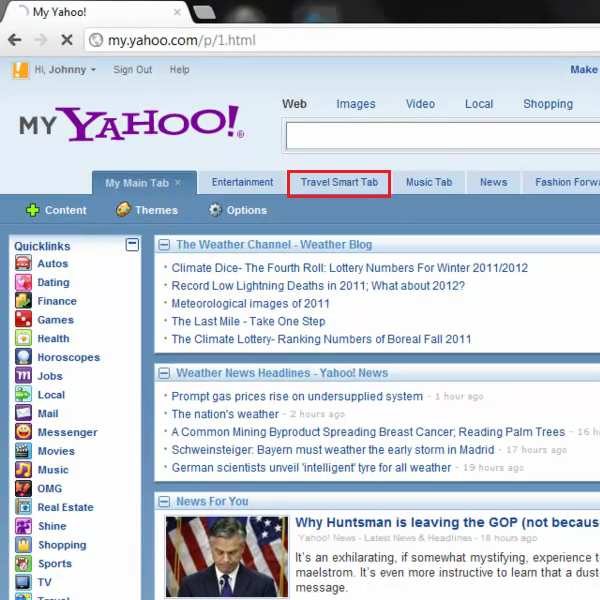Open a new browser tab
The width and height of the screenshot is (600, 600).
coord(204,12)
